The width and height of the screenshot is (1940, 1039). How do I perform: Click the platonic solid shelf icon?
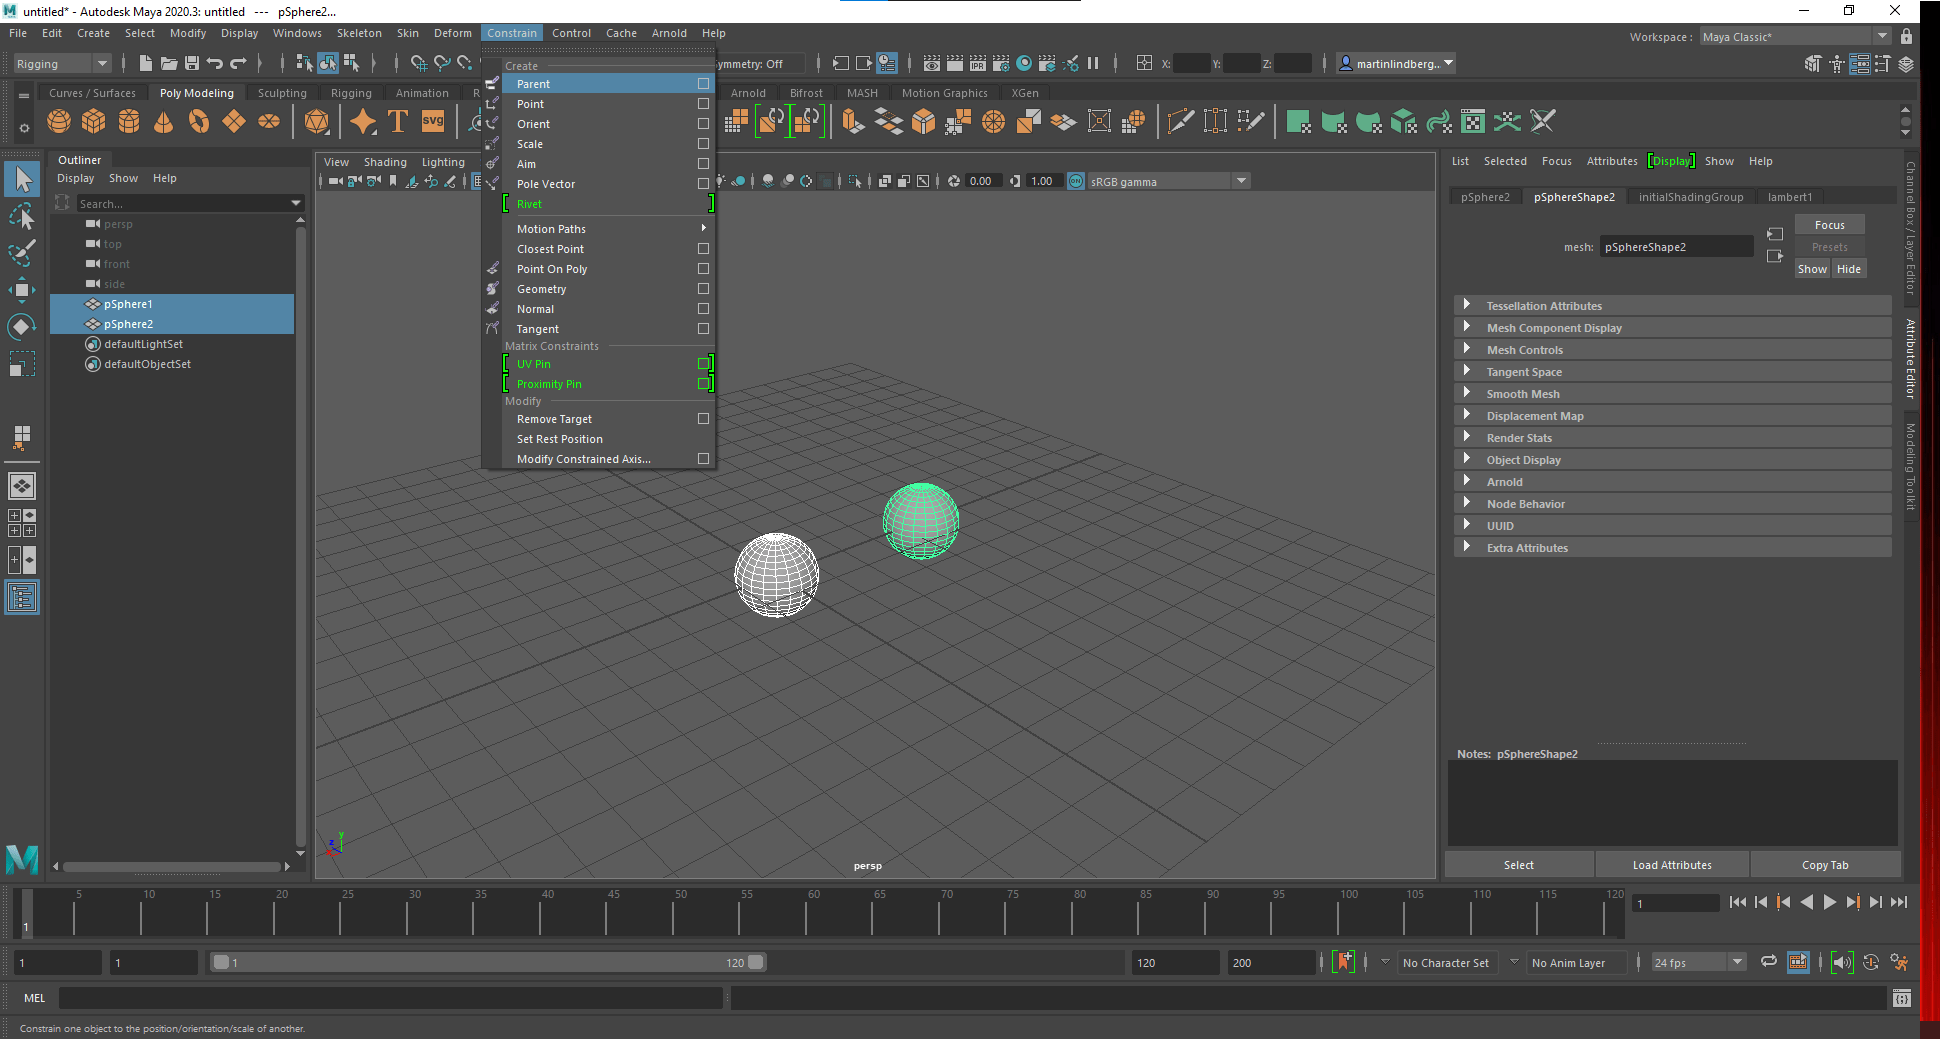click(x=318, y=121)
